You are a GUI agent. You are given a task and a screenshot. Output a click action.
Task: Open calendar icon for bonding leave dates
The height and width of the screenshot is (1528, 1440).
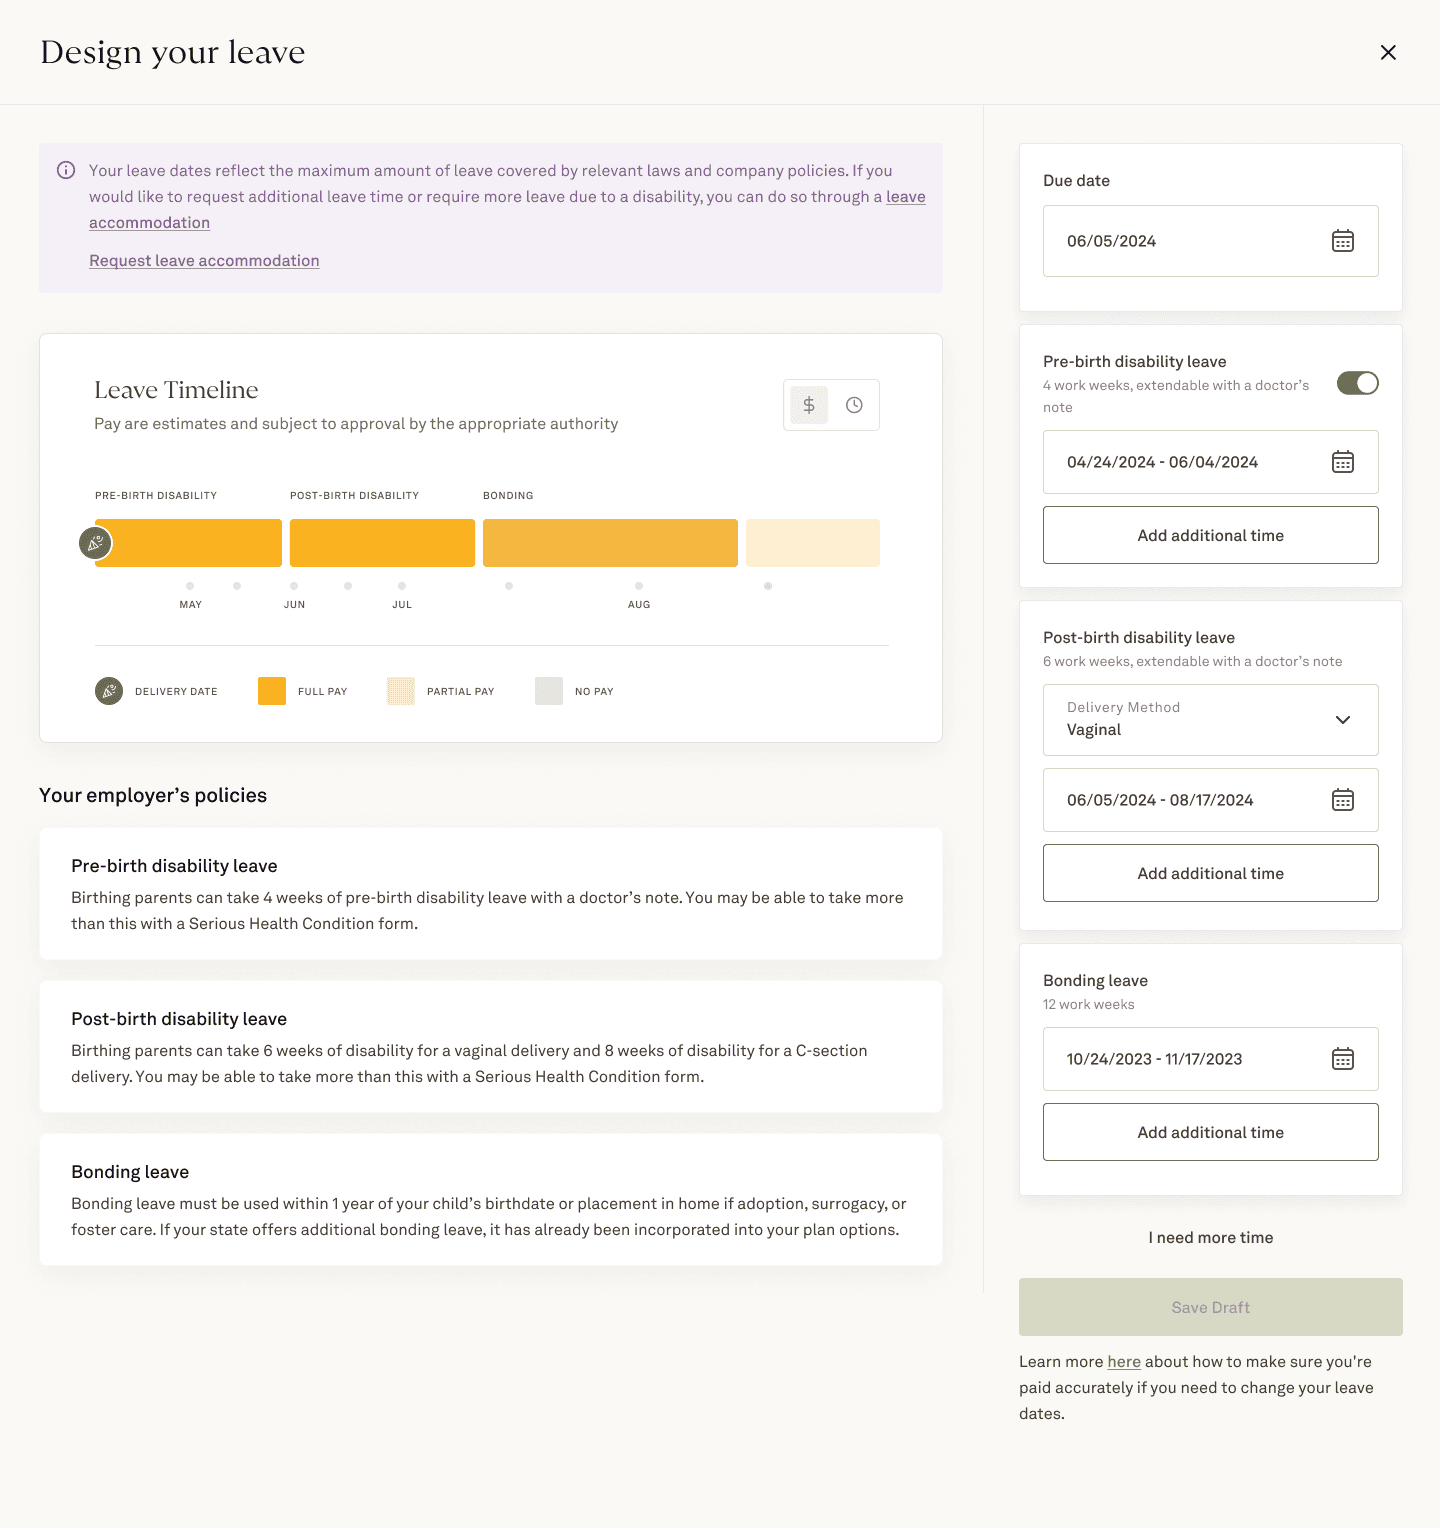pyautogui.click(x=1342, y=1059)
